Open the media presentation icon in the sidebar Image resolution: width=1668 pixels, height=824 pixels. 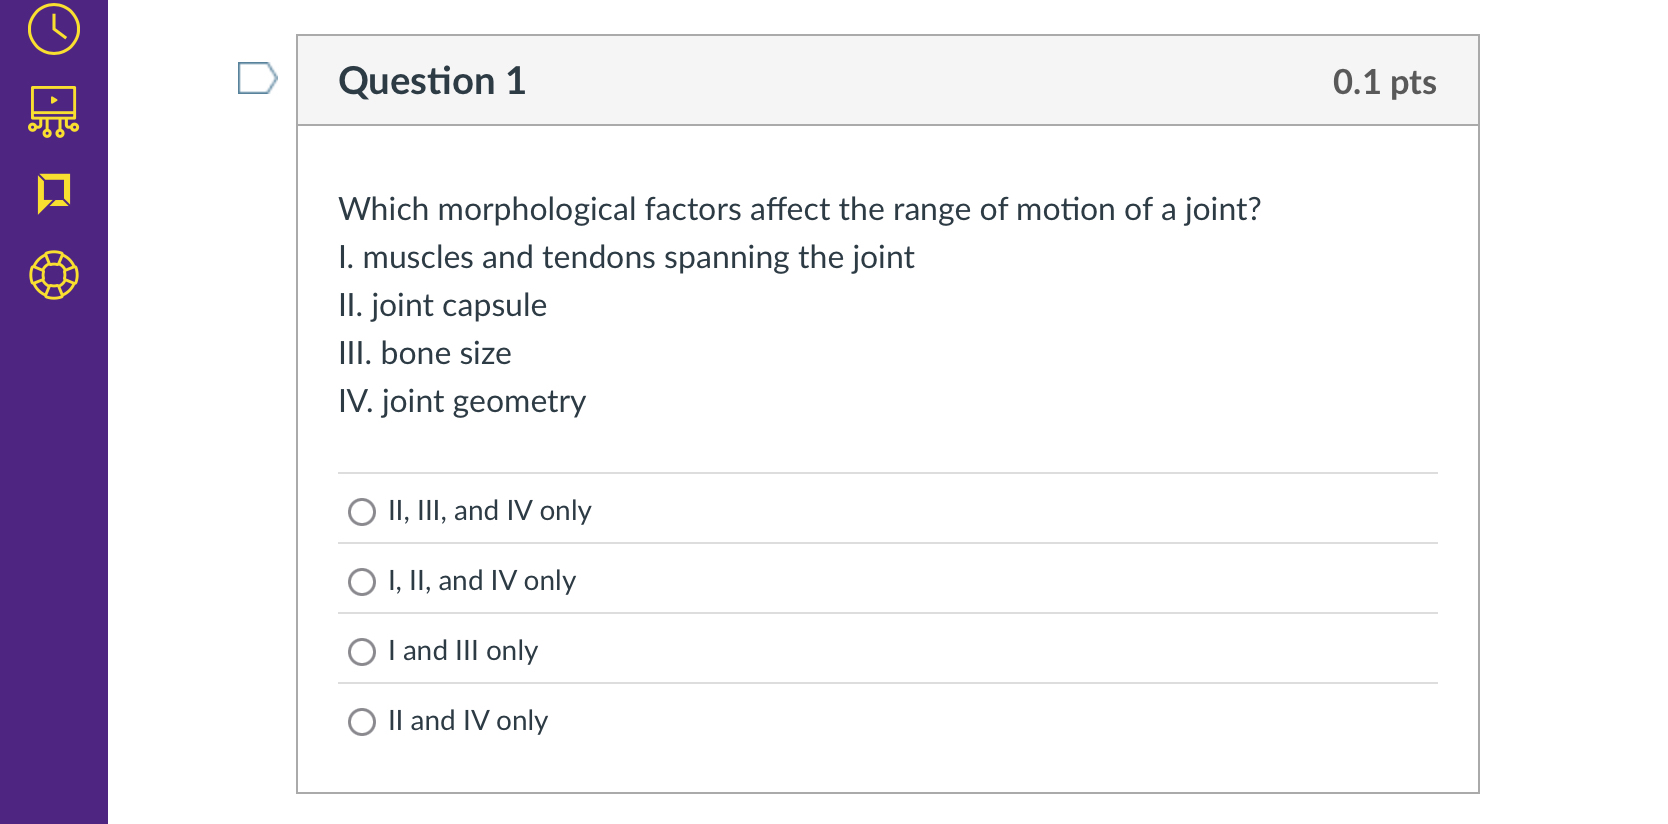pyautogui.click(x=53, y=112)
